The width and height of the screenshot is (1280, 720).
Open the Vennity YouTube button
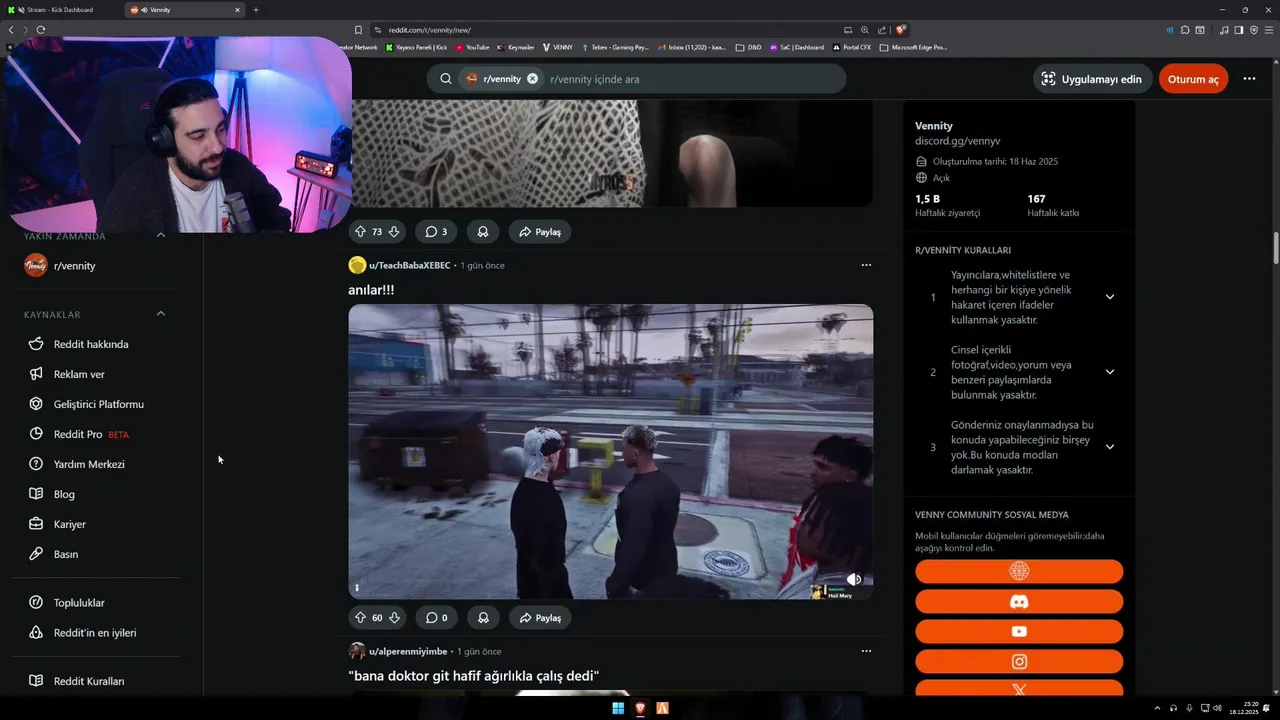click(1019, 632)
